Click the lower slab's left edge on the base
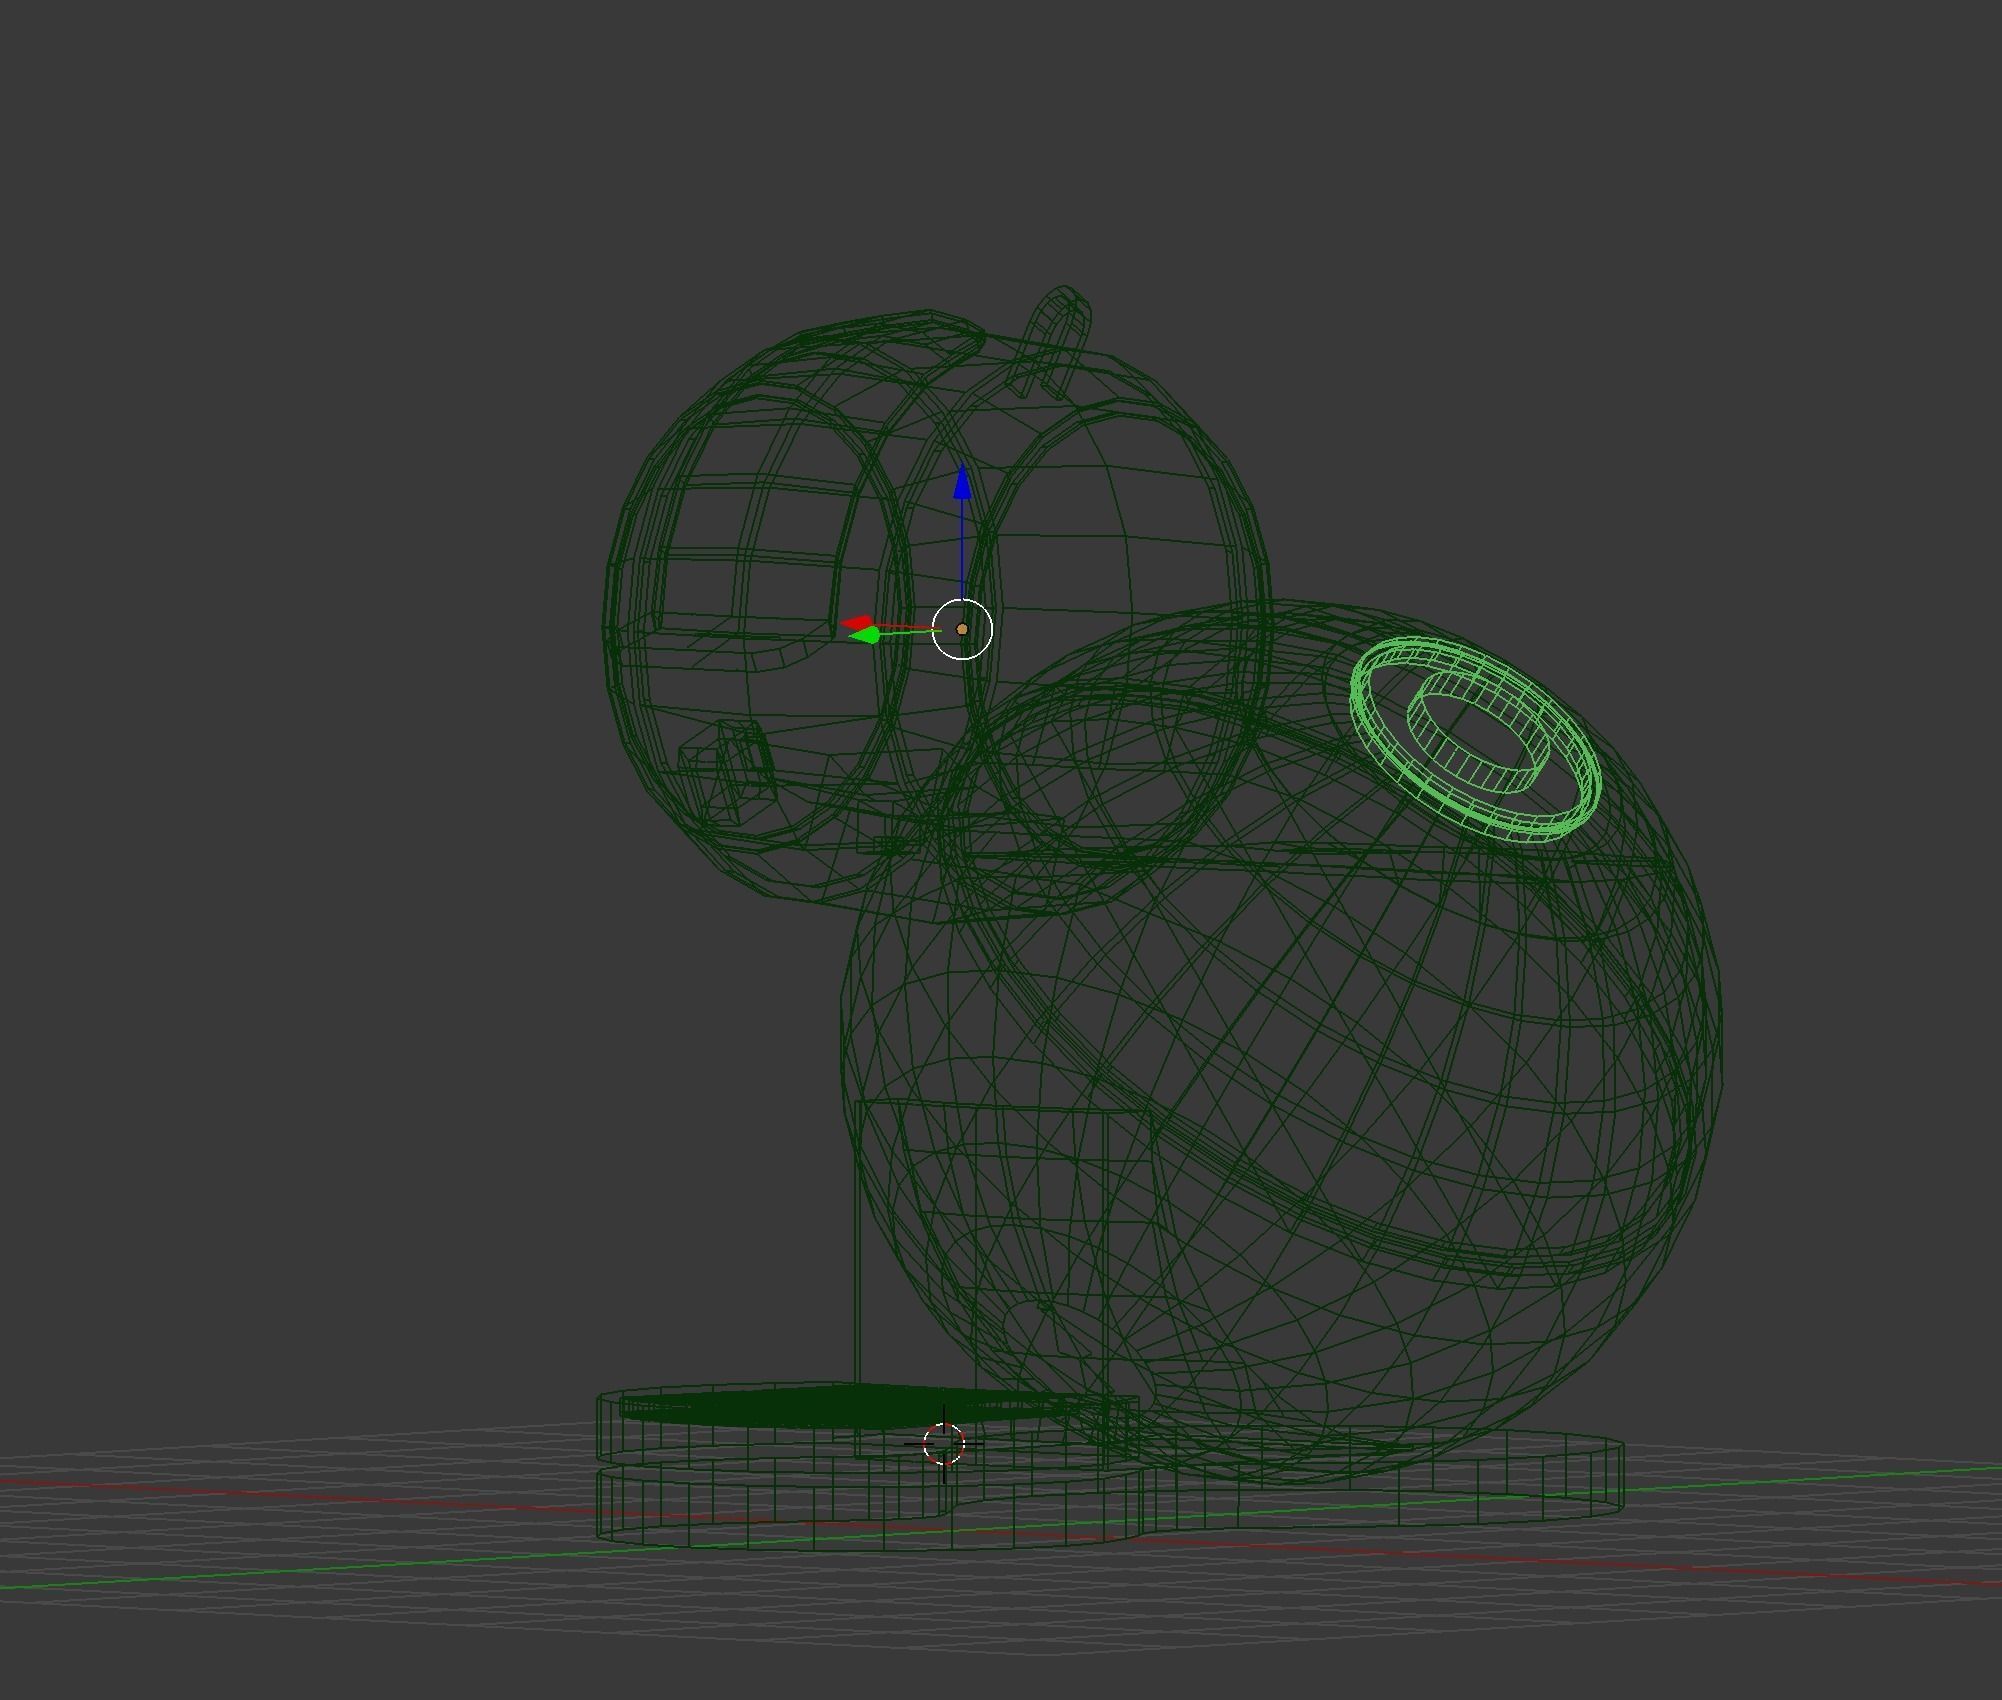This screenshot has height=1700, width=2002. (599, 1508)
